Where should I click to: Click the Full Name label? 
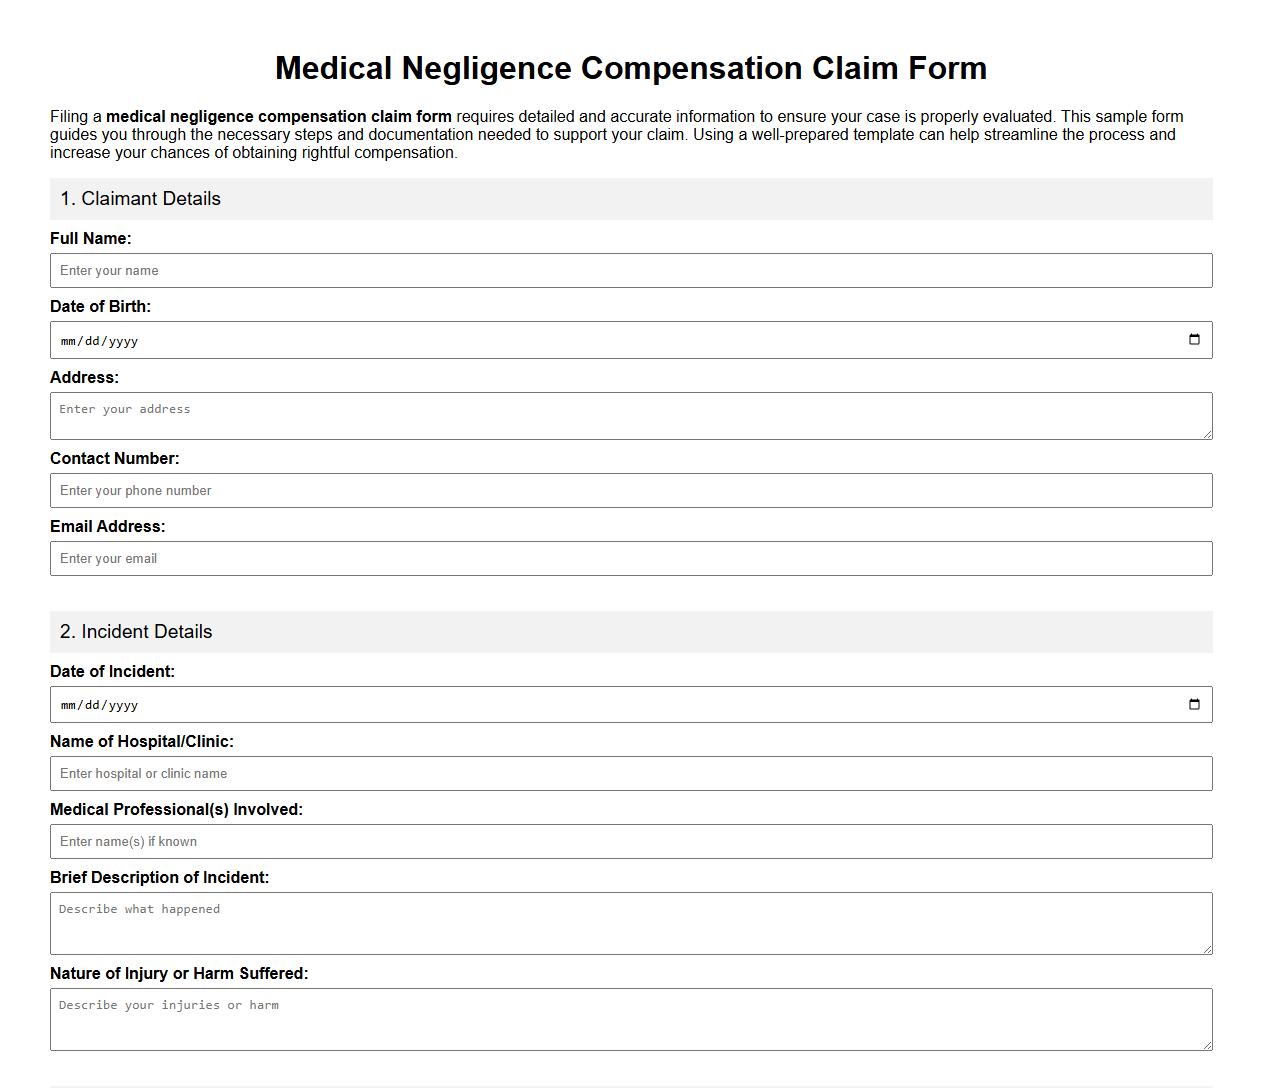pos(90,238)
